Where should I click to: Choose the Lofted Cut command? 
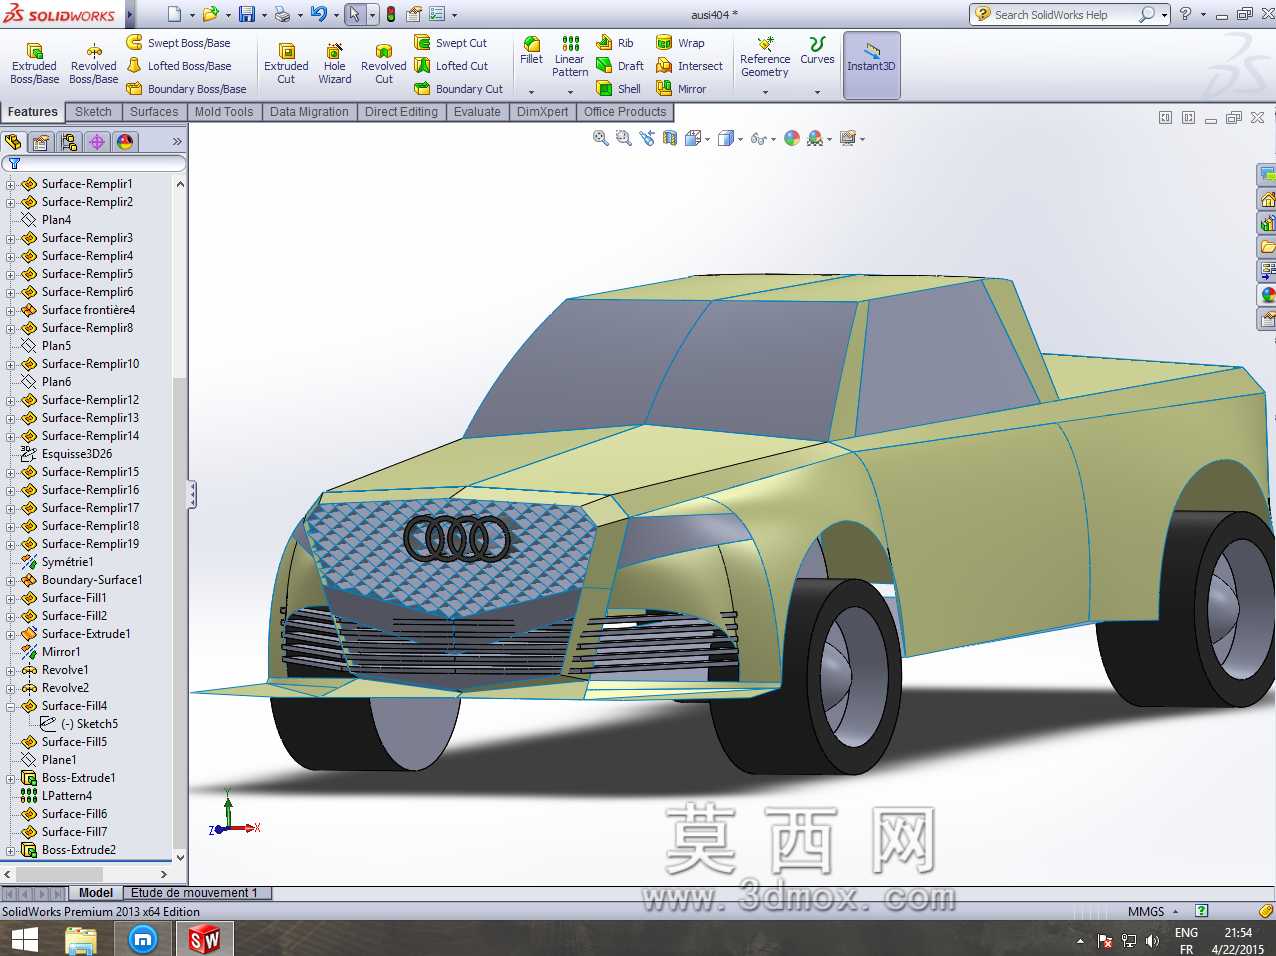tap(451, 66)
